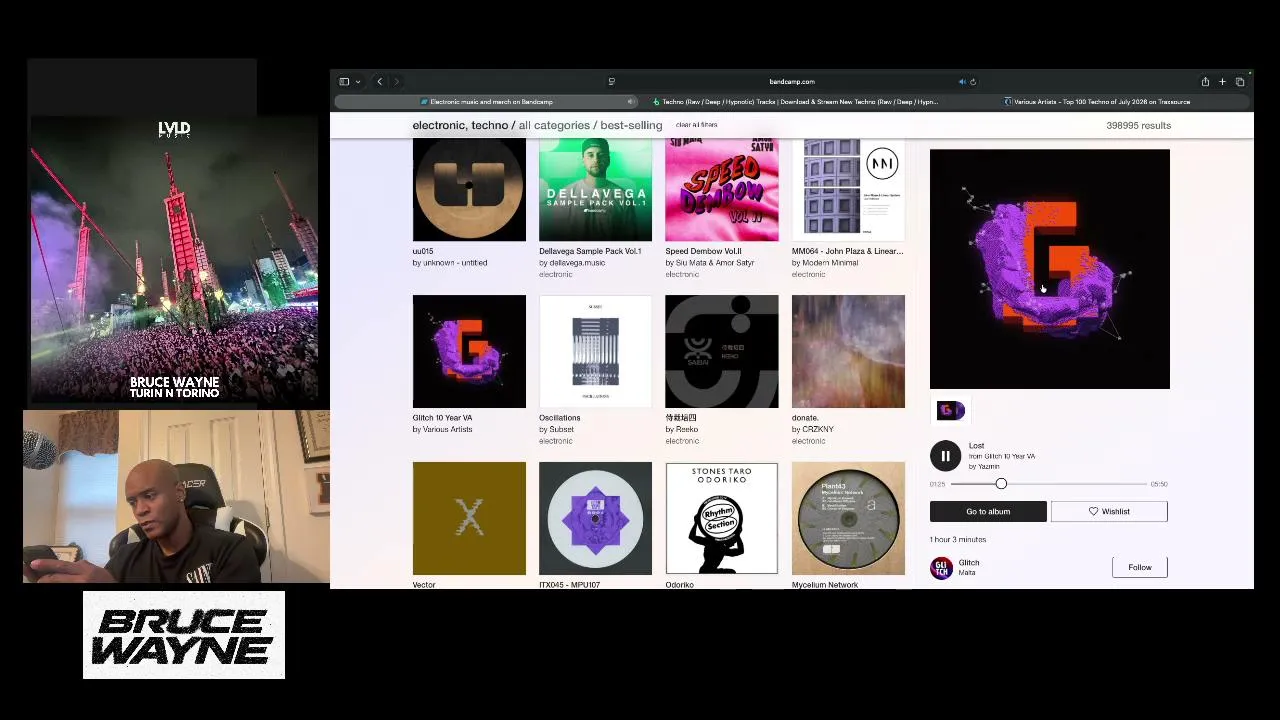Click 'by Siu Mata & Amor Satyr' text

point(710,263)
